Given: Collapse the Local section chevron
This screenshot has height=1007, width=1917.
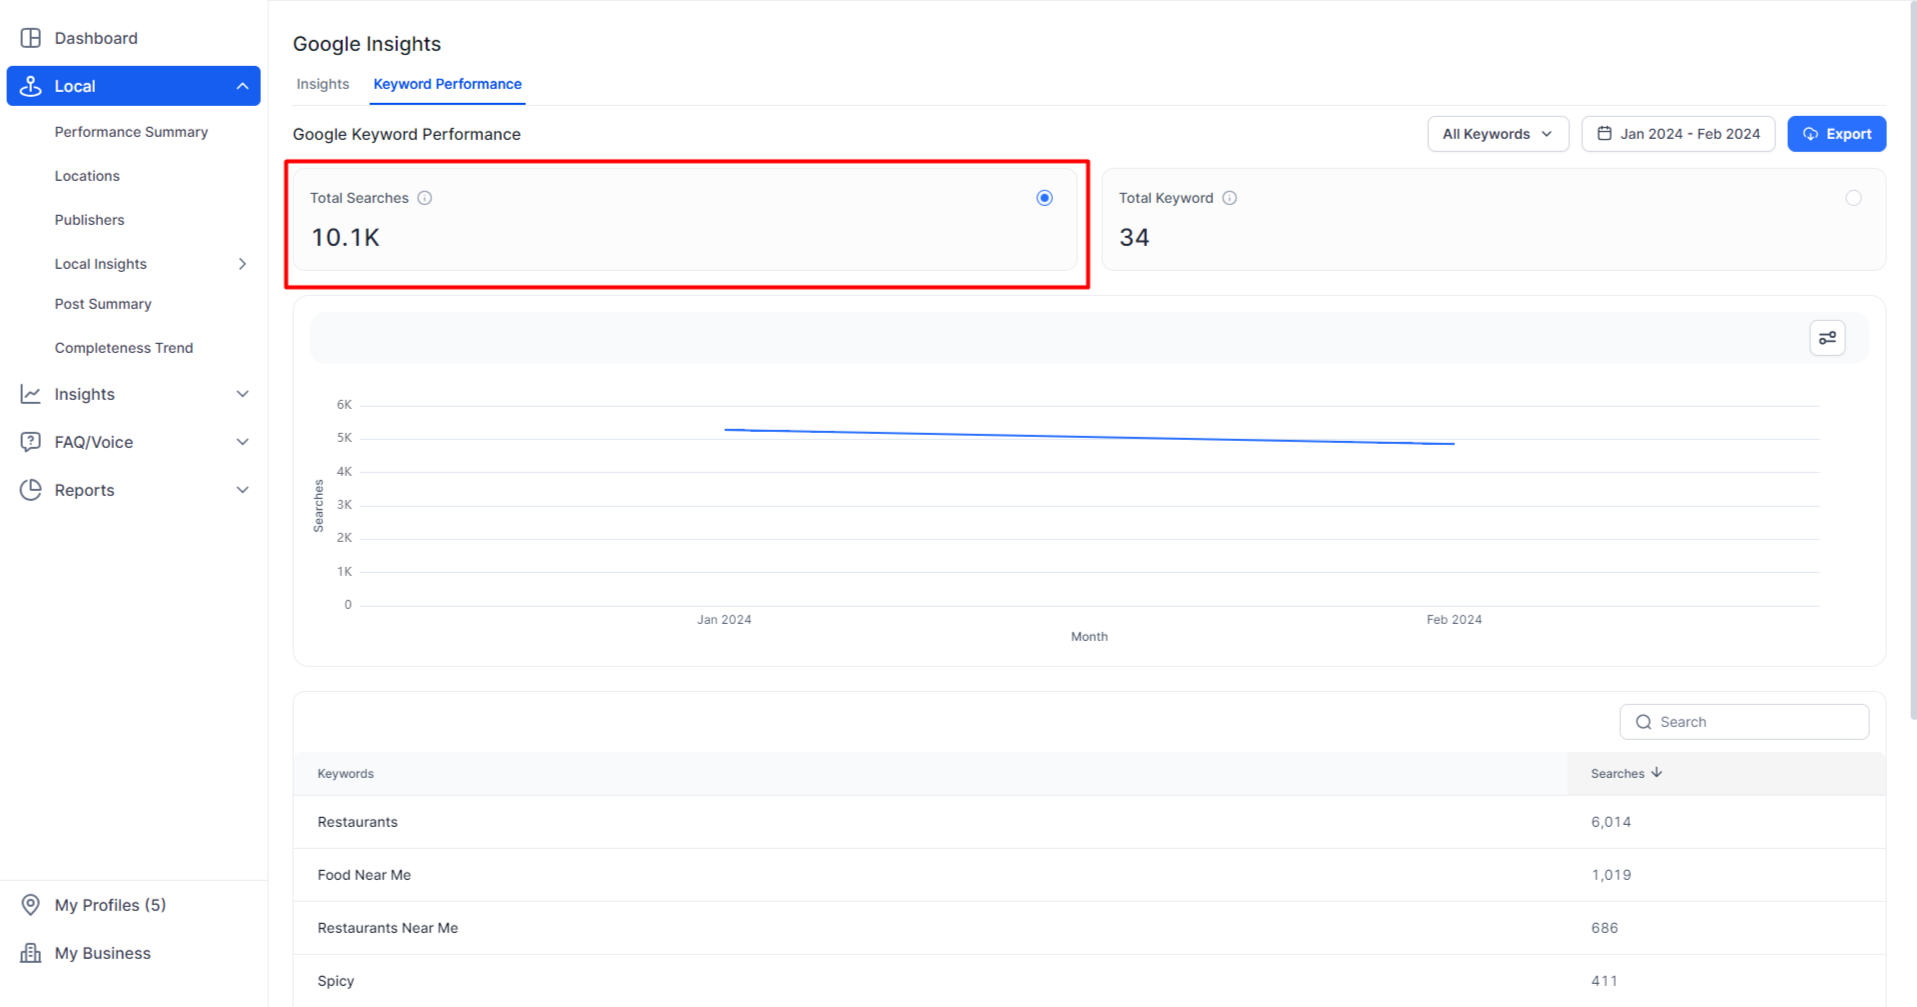Looking at the screenshot, I should click(x=242, y=86).
